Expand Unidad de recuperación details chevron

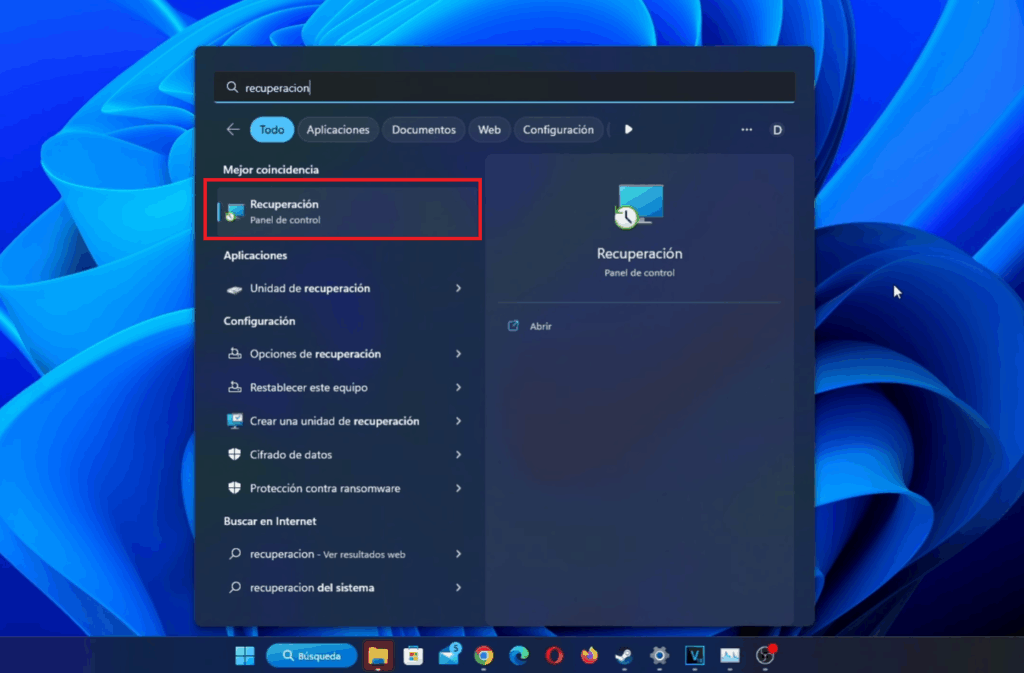tap(458, 288)
